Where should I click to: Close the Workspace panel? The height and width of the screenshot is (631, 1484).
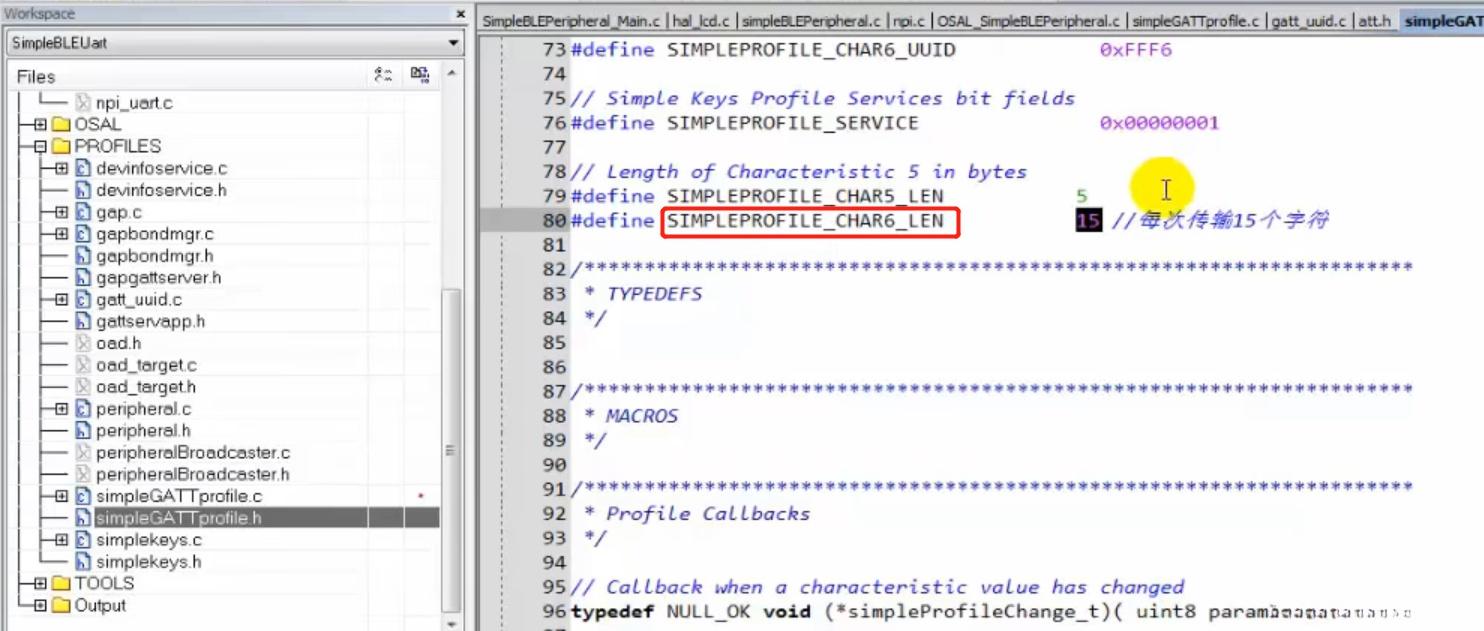pyautogui.click(x=460, y=14)
